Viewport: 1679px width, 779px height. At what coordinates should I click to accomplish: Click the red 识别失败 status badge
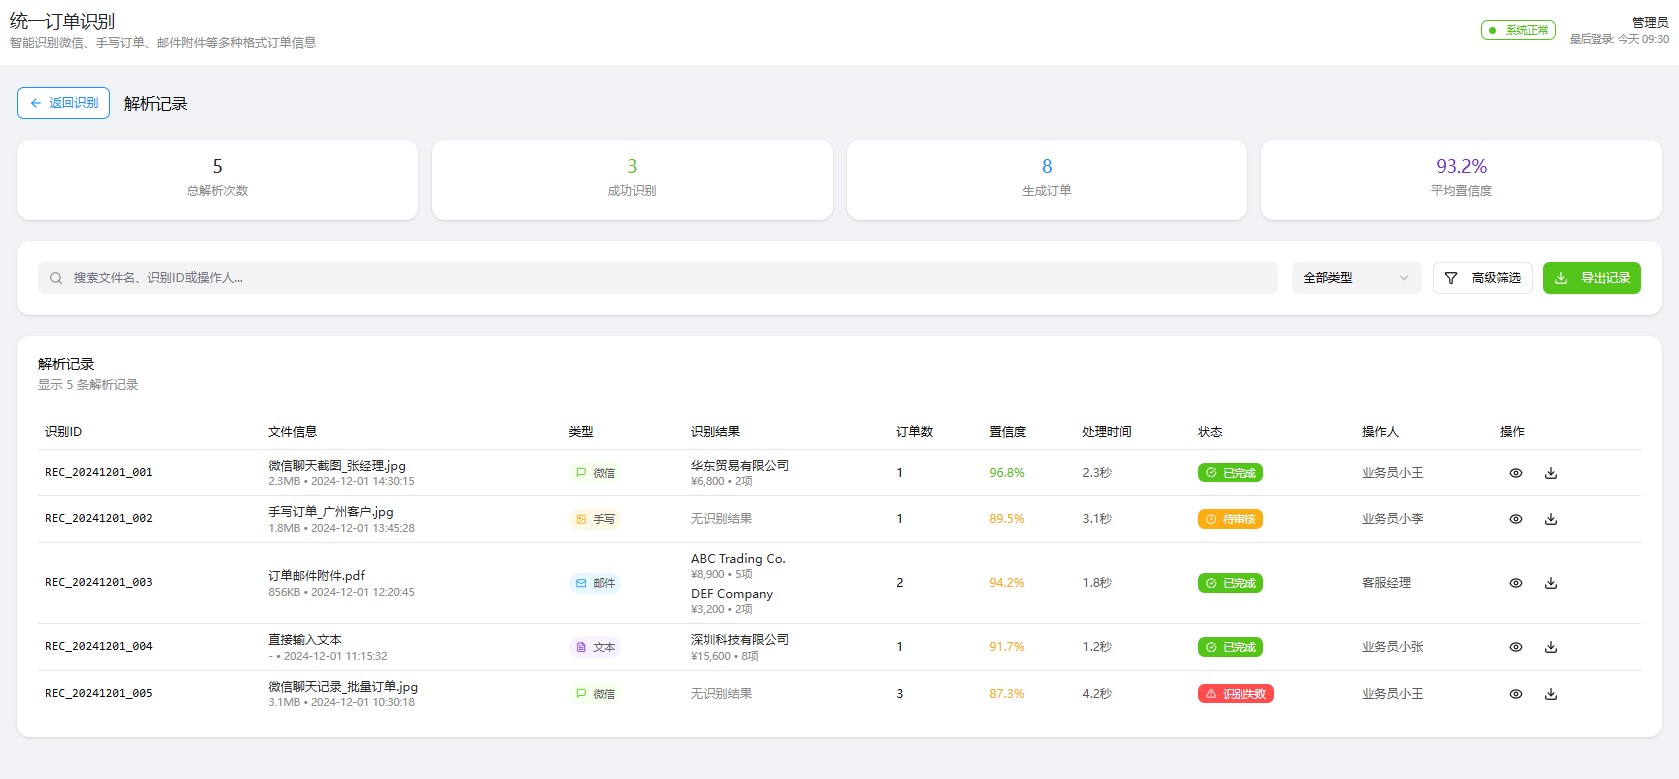tap(1235, 694)
